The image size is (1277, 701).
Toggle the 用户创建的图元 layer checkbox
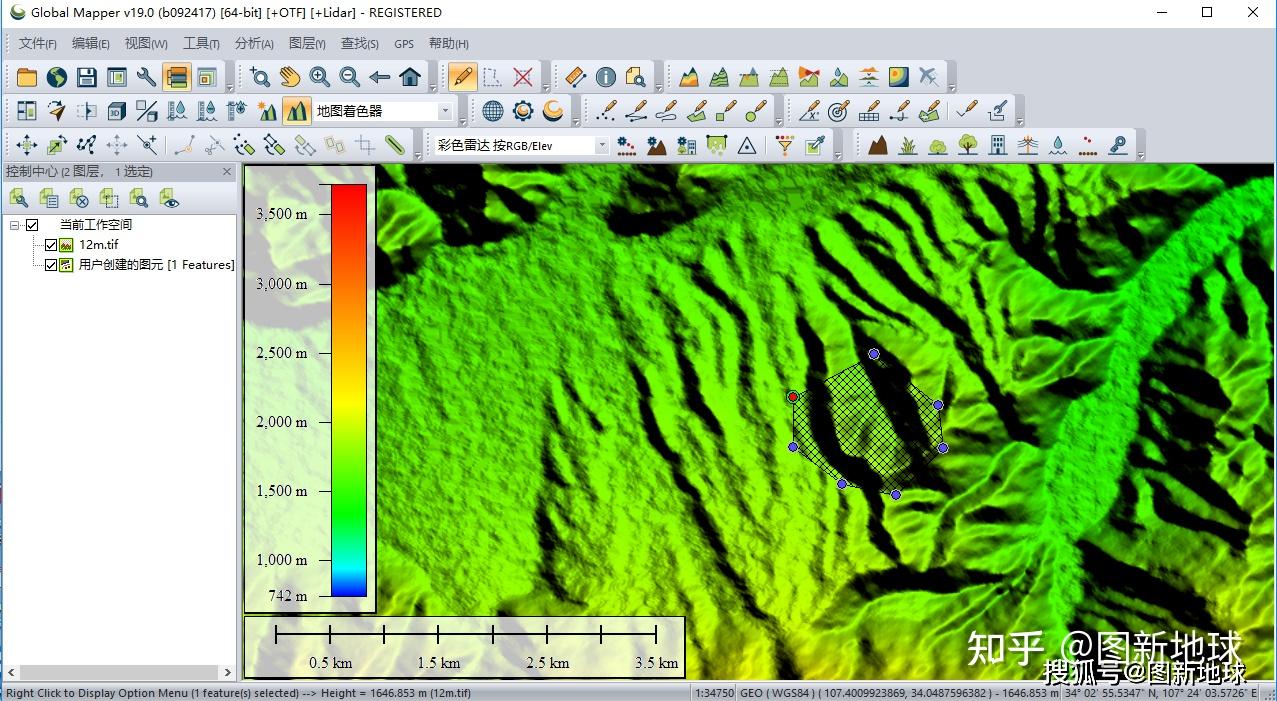tap(52, 265)
